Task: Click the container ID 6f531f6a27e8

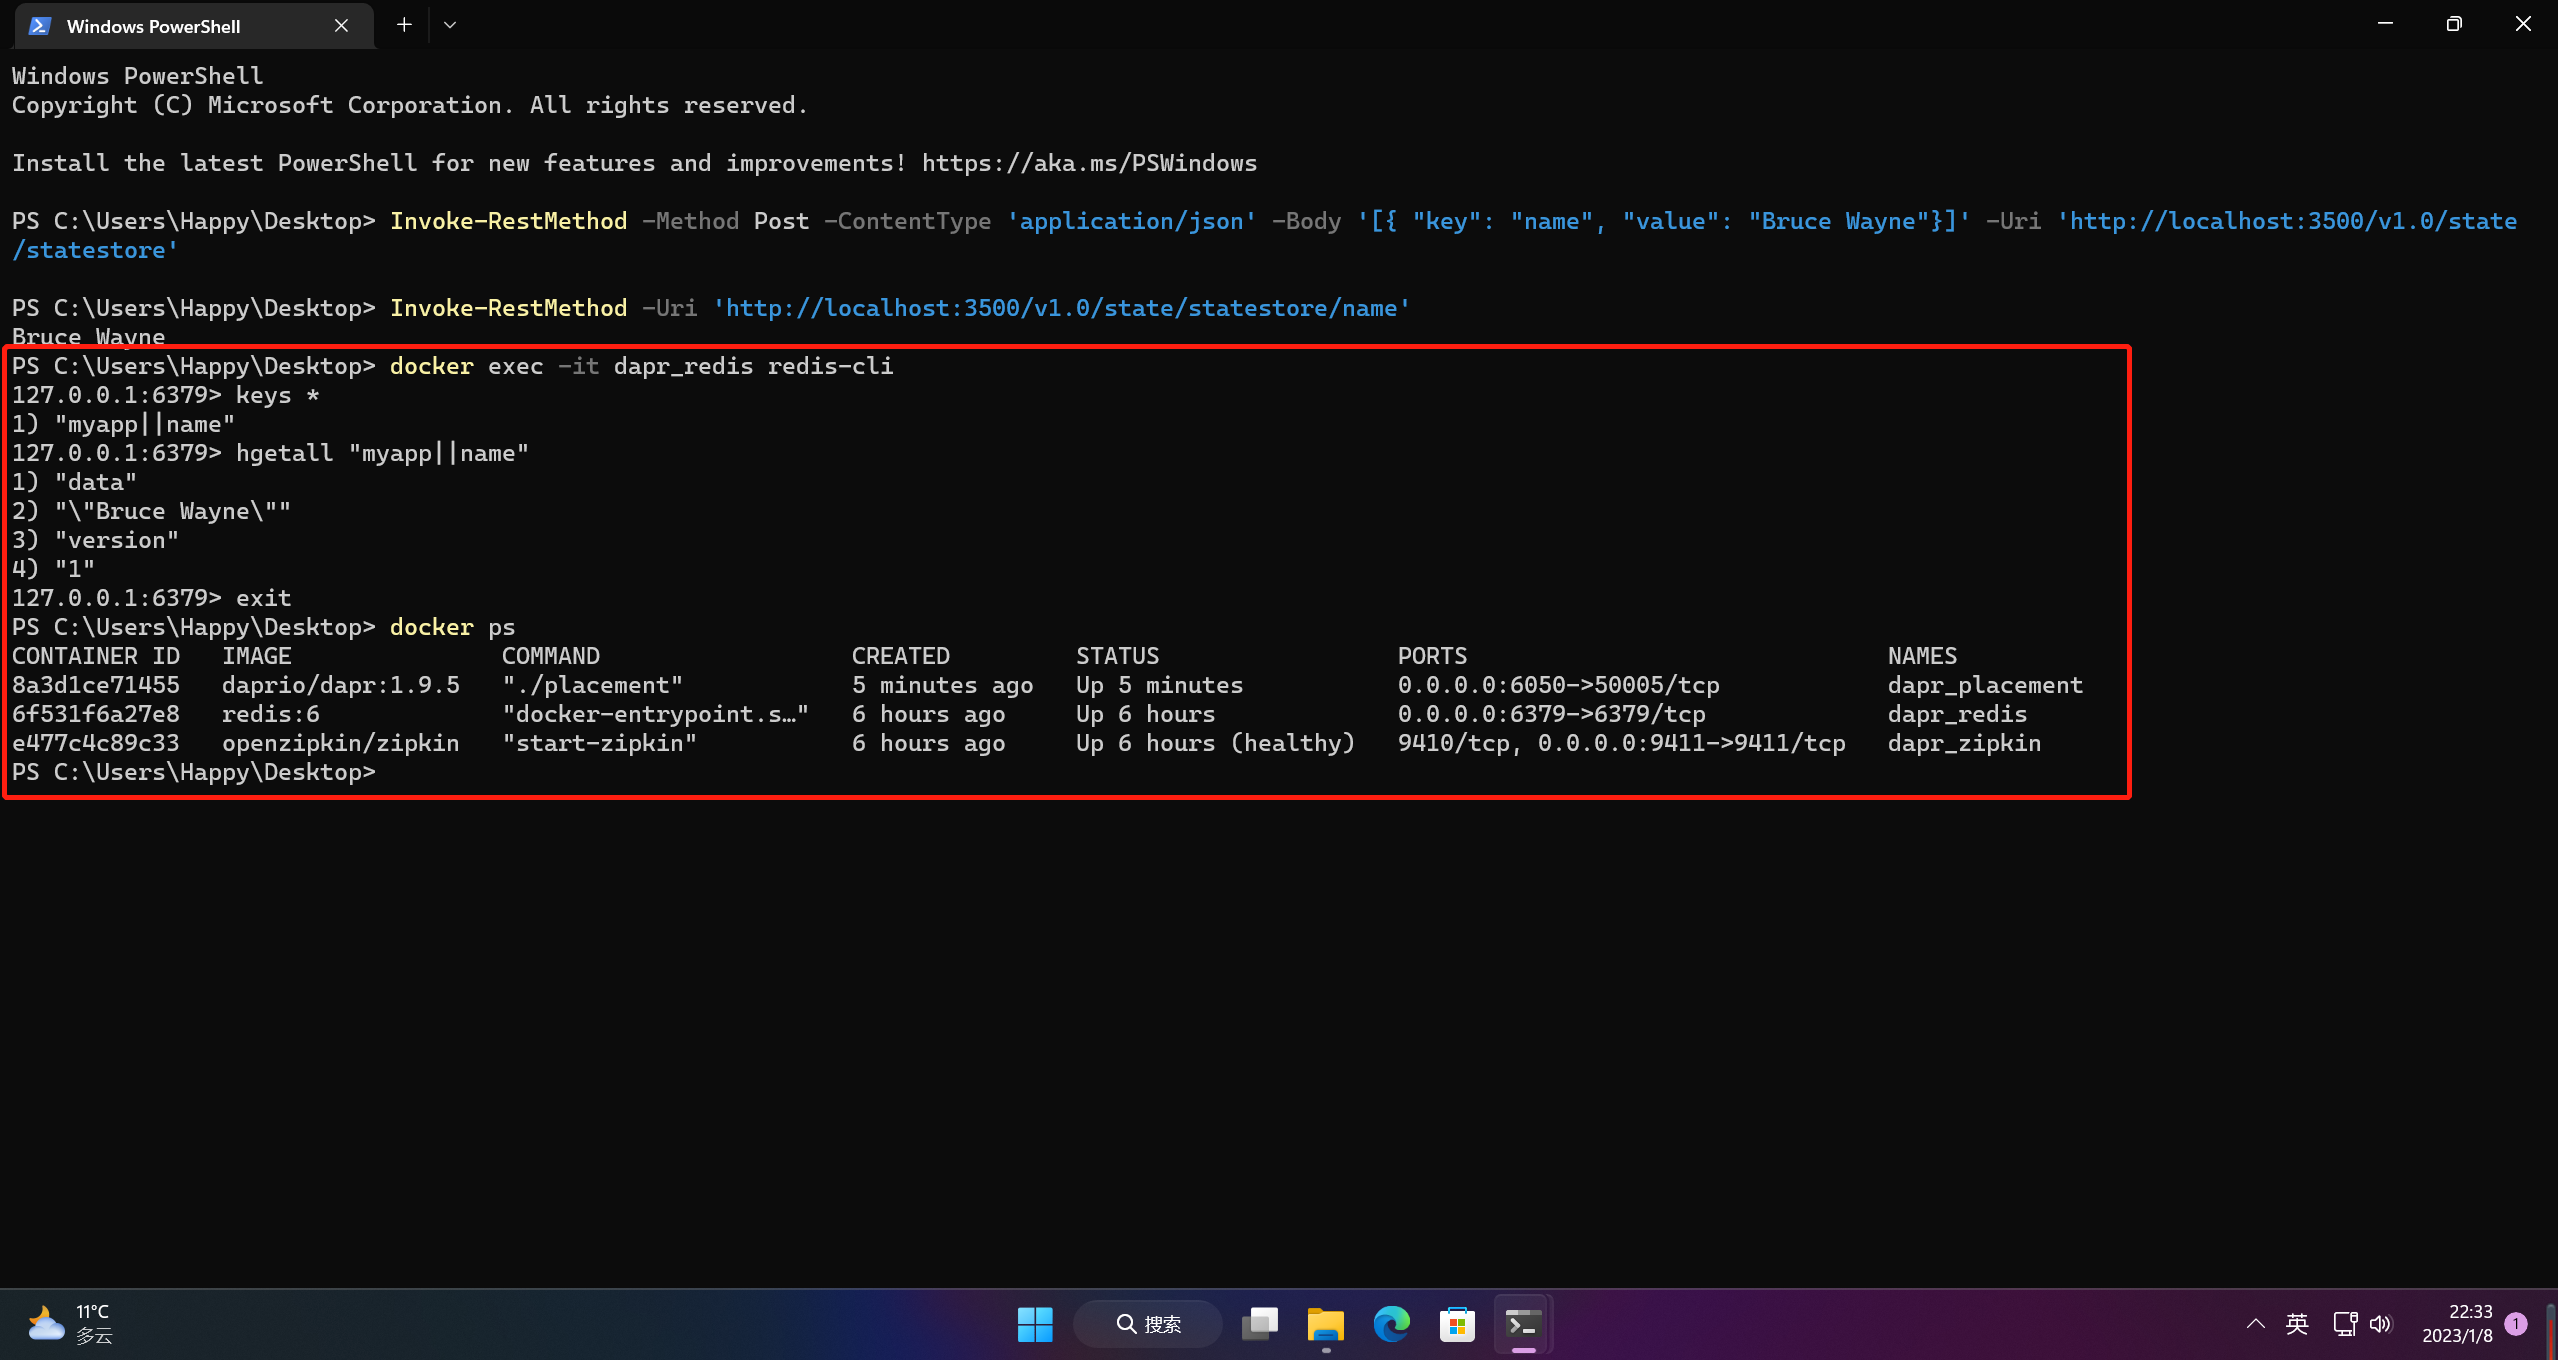Action: click(x=96, y=714)
